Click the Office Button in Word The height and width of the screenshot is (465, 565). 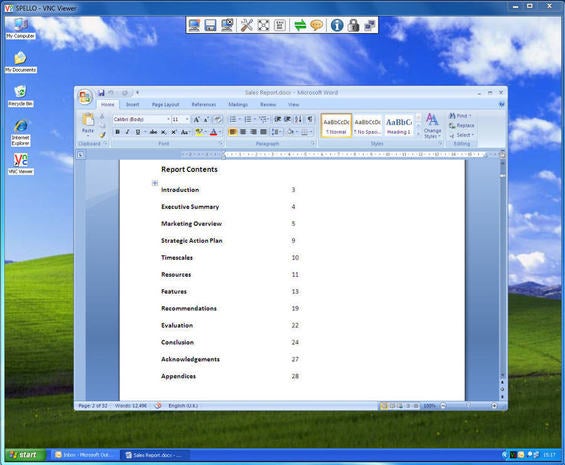pyautogui.click(x=85, y=97)
